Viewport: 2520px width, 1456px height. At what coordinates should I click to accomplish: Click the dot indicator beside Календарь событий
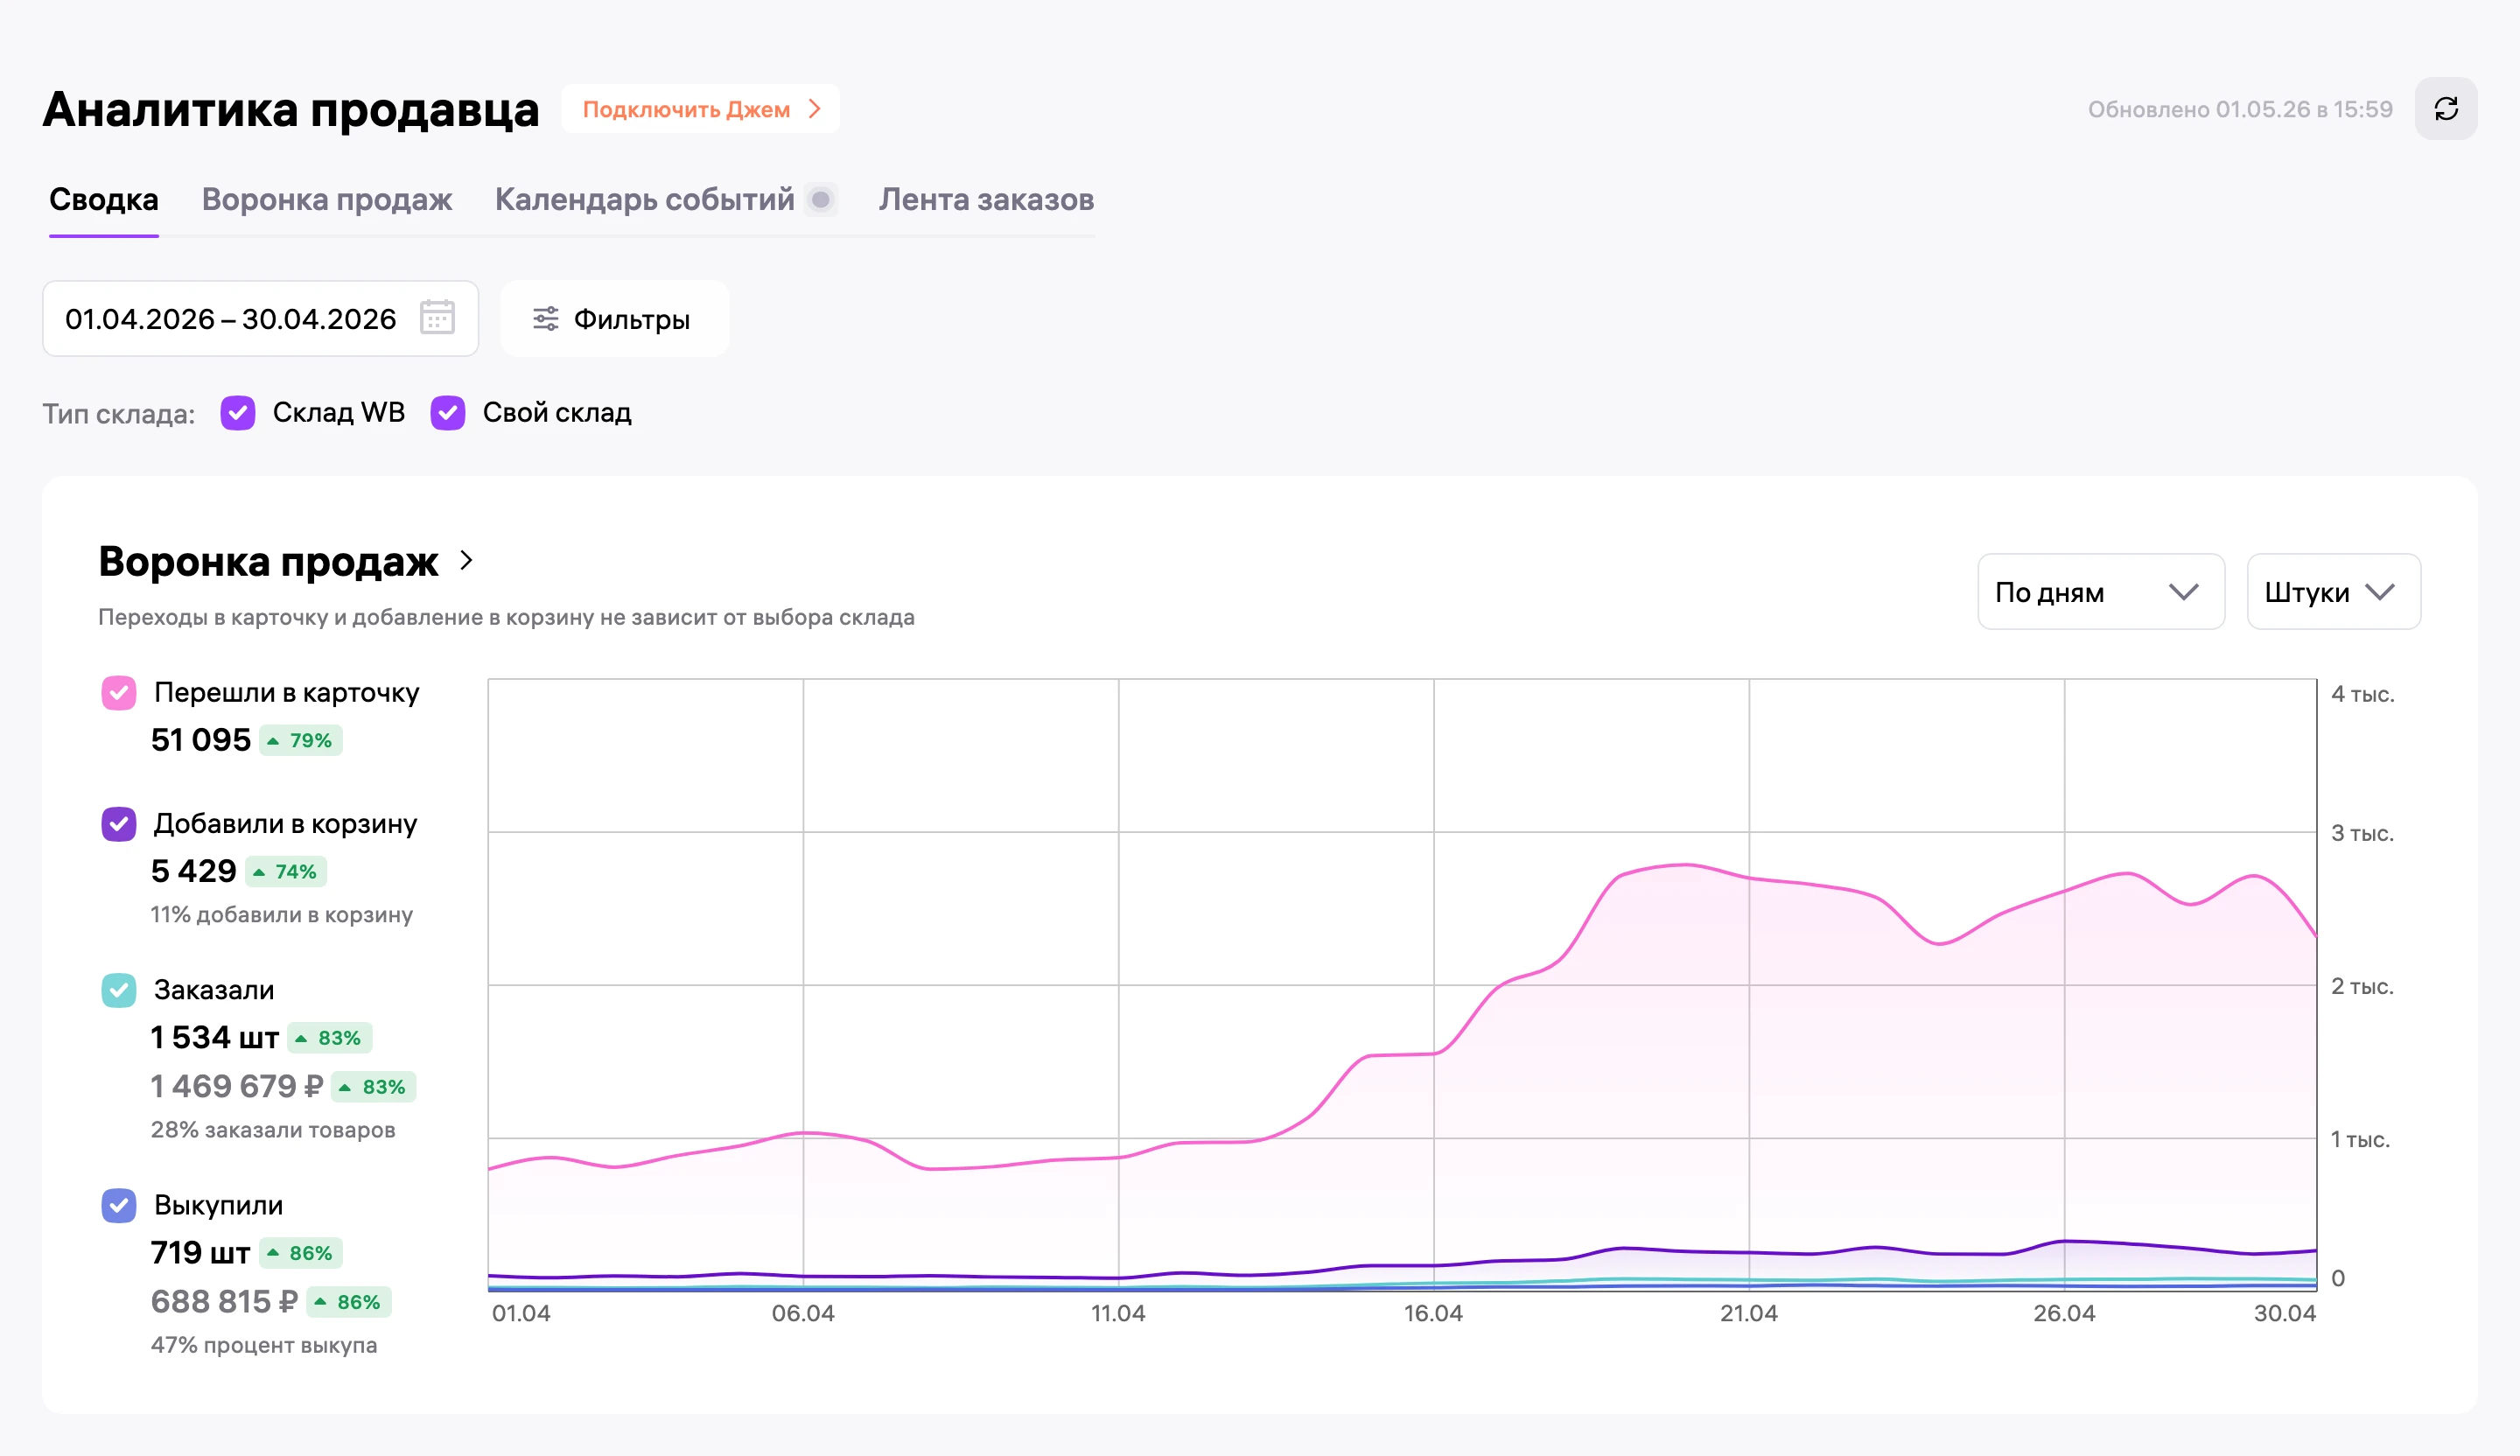[821, 200]
